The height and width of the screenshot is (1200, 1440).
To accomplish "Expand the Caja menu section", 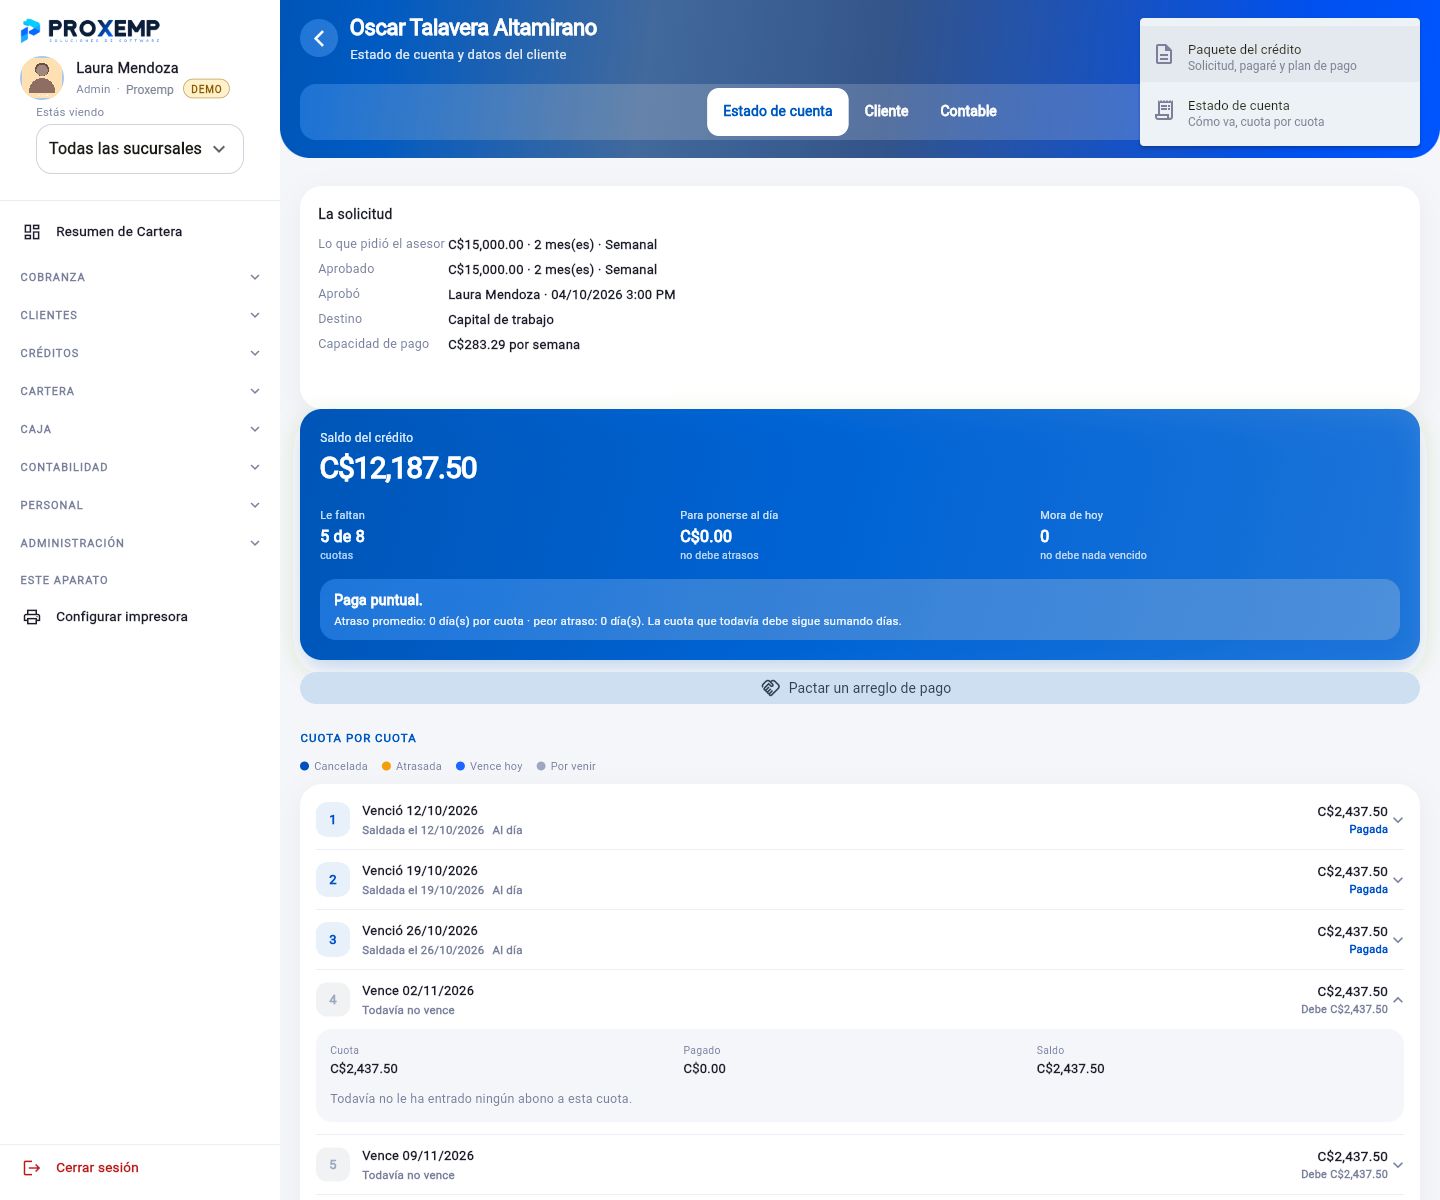I will click(140, 429).
